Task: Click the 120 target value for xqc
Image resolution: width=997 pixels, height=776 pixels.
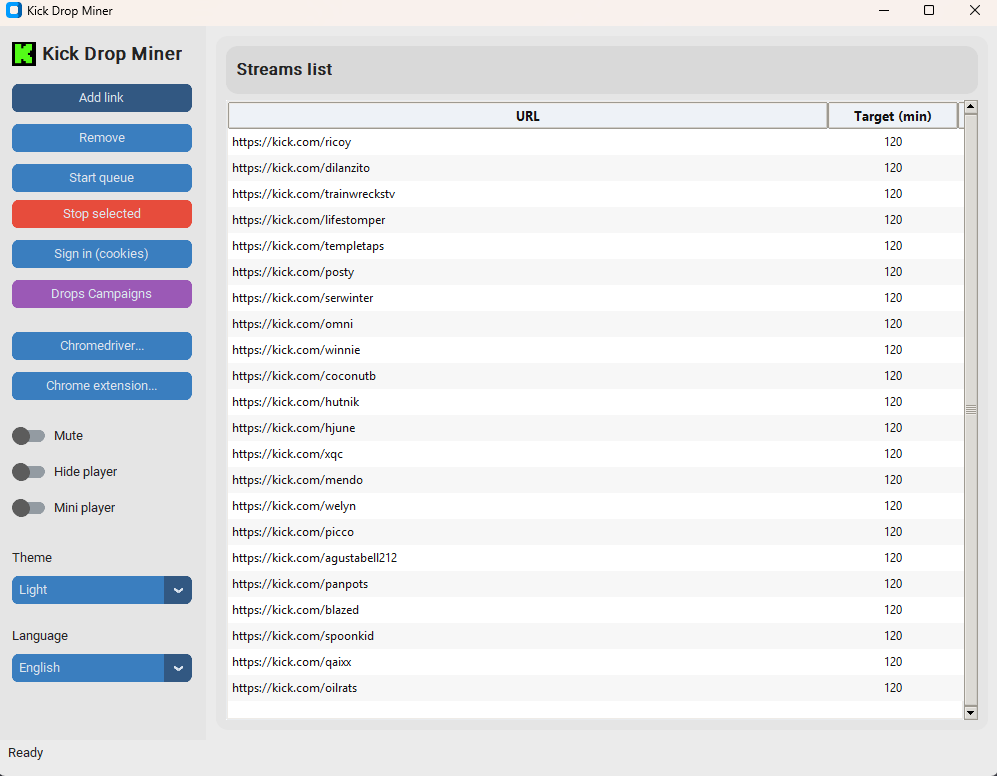Action: (893, 454)
